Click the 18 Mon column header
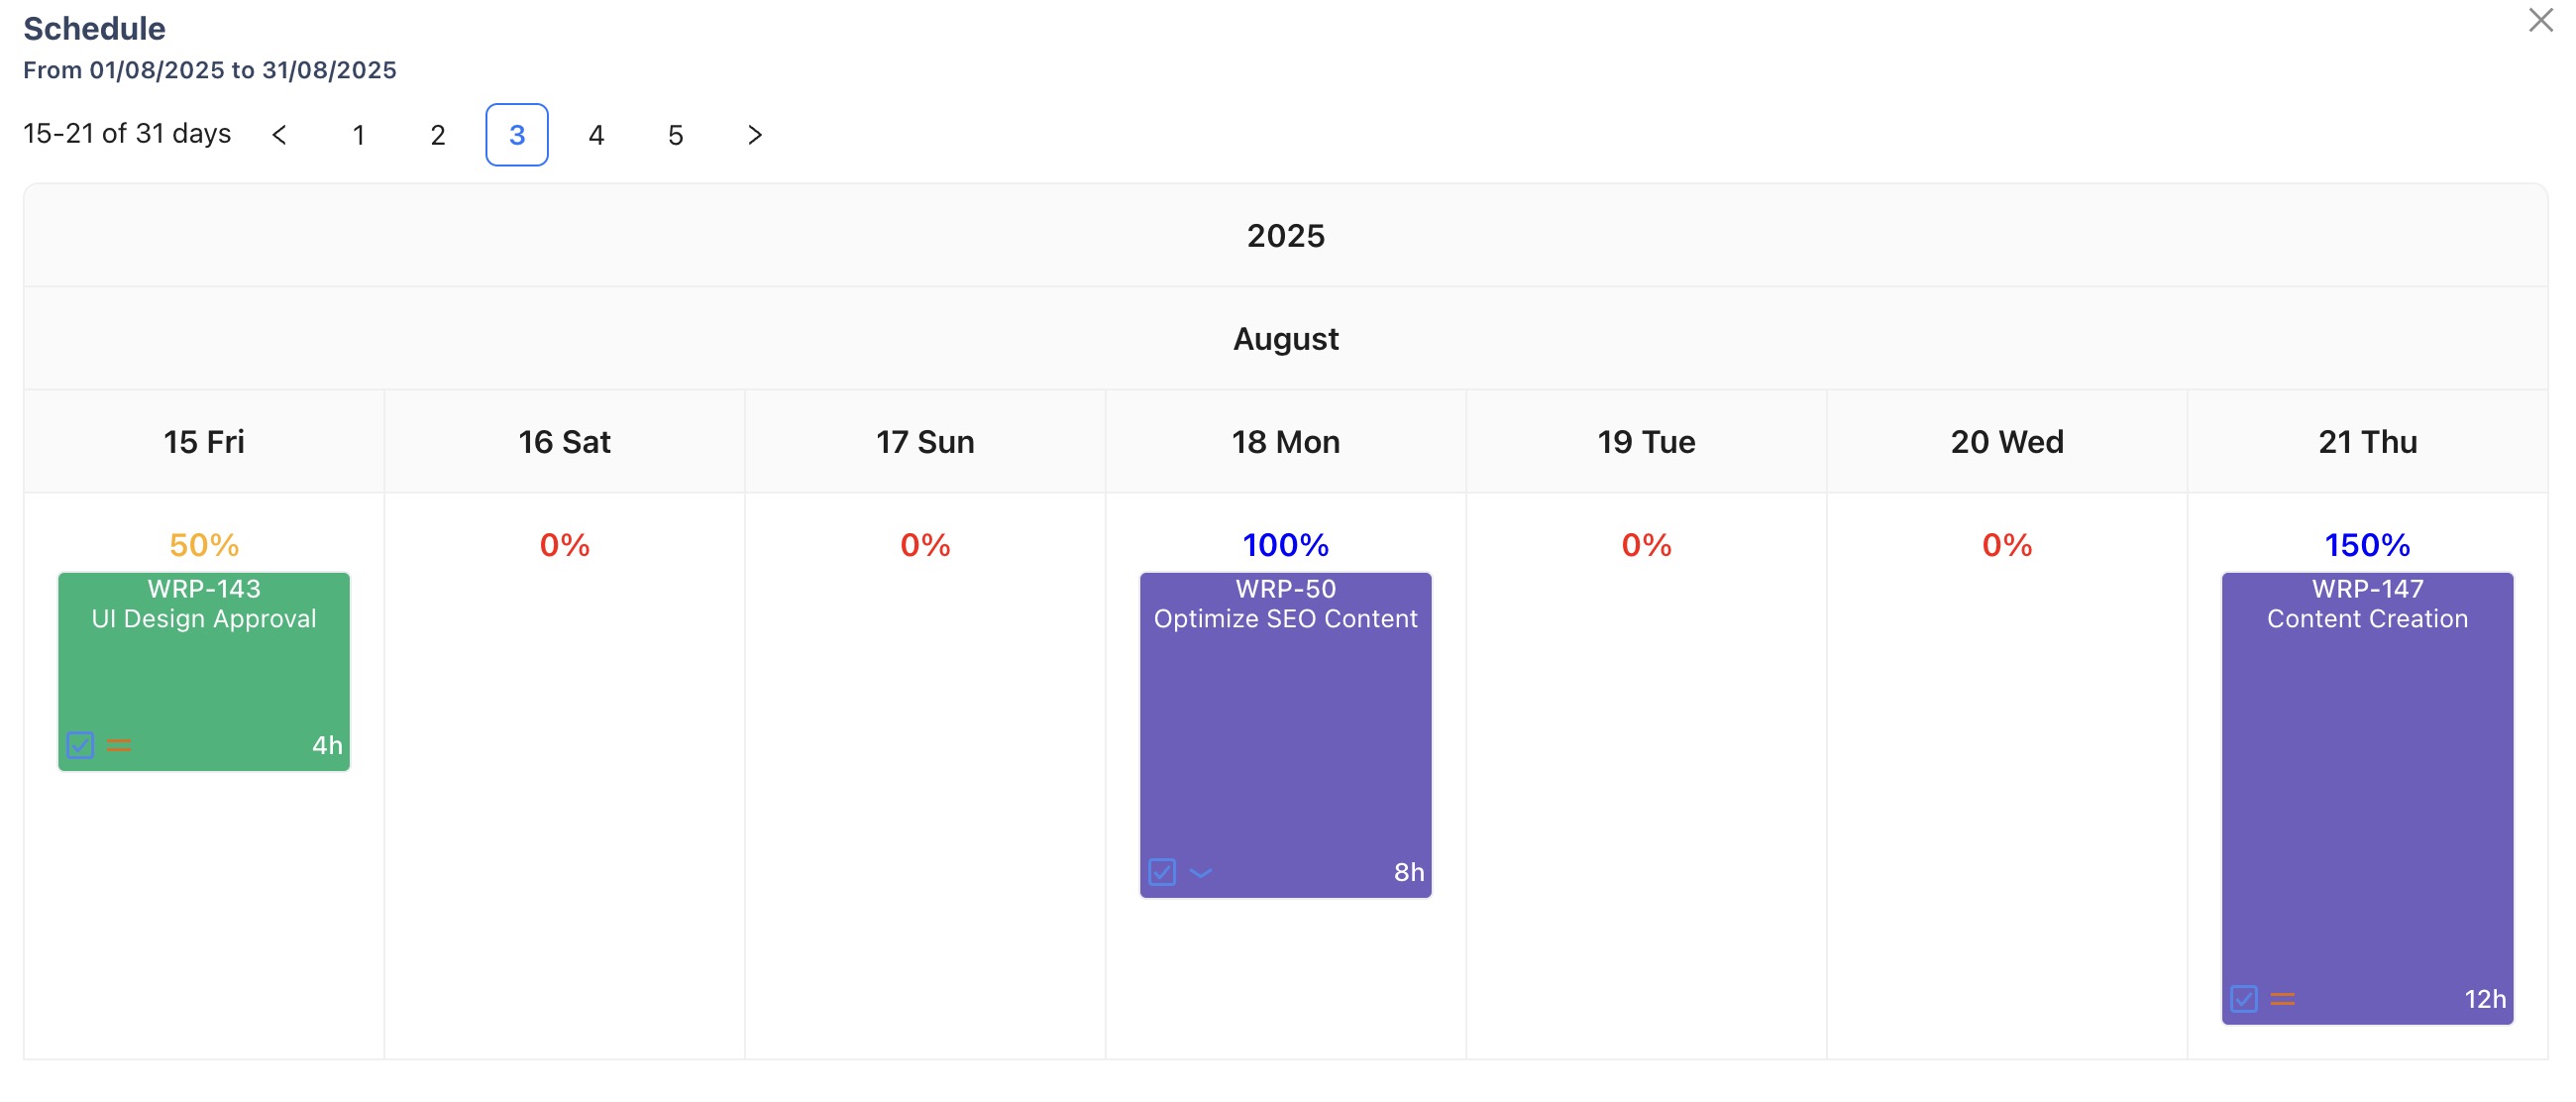This screenshot has width=2576, height=1102. 1285,442
